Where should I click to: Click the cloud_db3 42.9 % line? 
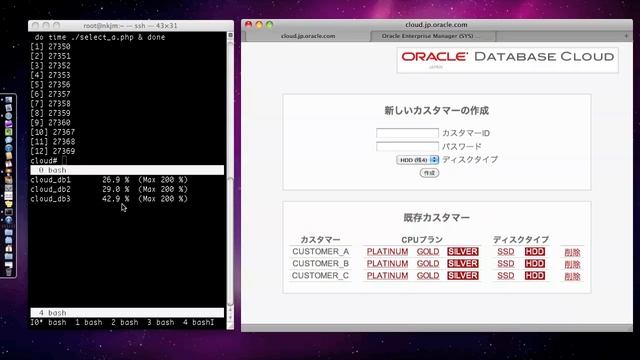pos(109,199)
